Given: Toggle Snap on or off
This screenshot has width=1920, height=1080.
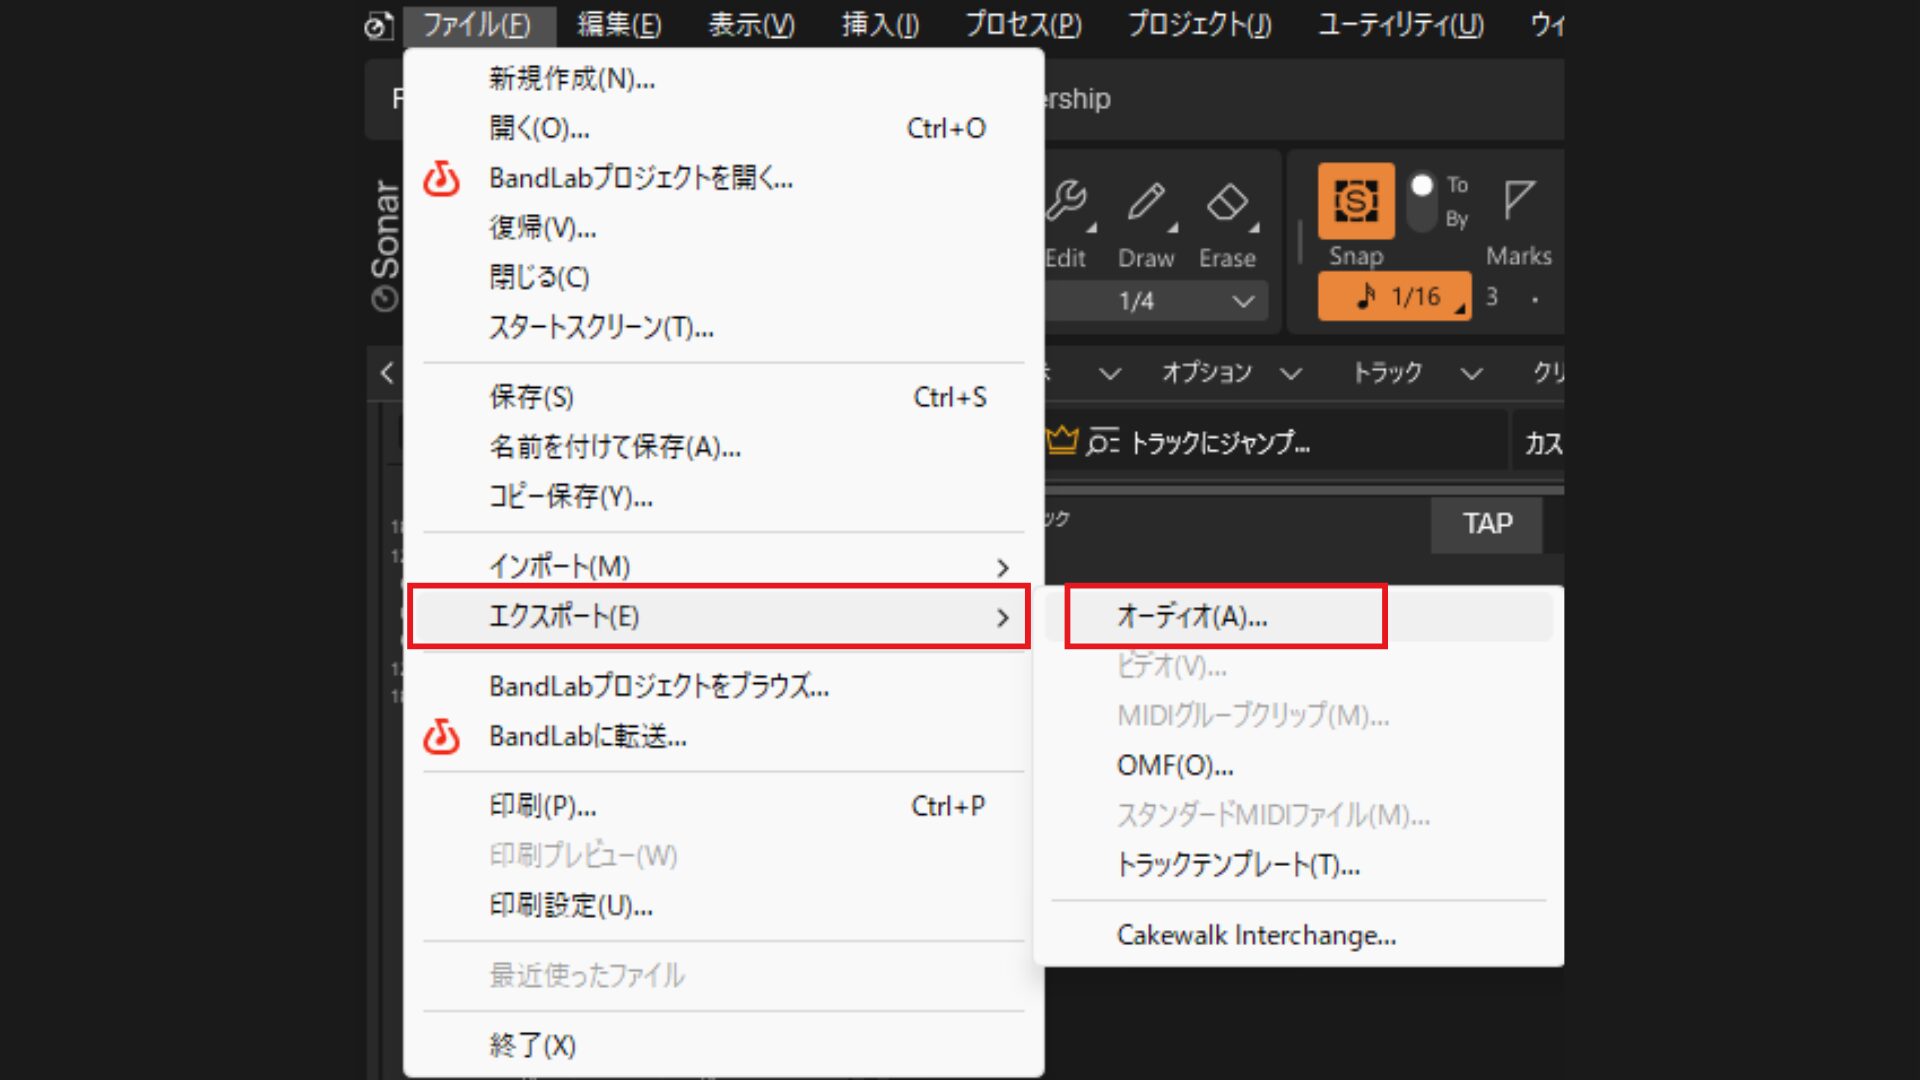Looking at the screenshot, I should (x=1356, y=201).
